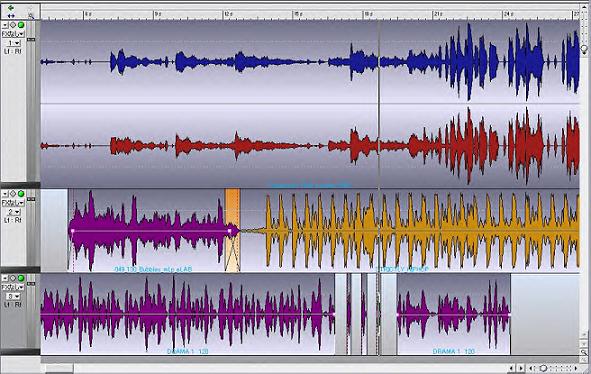Image resolution: width=591 pixels, height=374 pixels.
Task: Toggle track 2 green mute light
Action: point(21,193)
